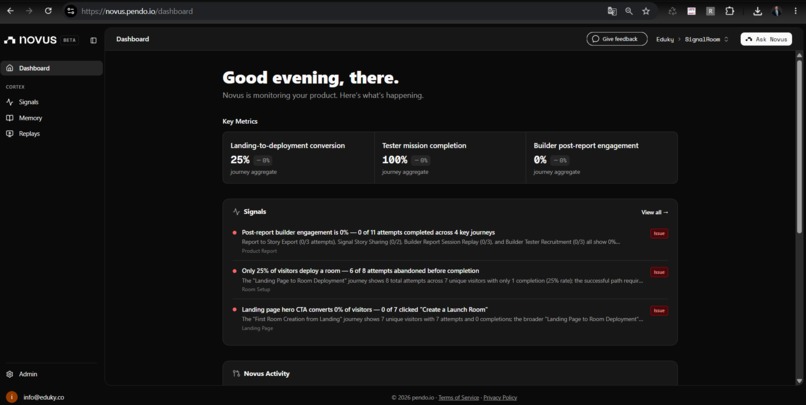Open the browser profile avatar
Viewport: 806px width, 405px height.
click(x=776, y=11)
